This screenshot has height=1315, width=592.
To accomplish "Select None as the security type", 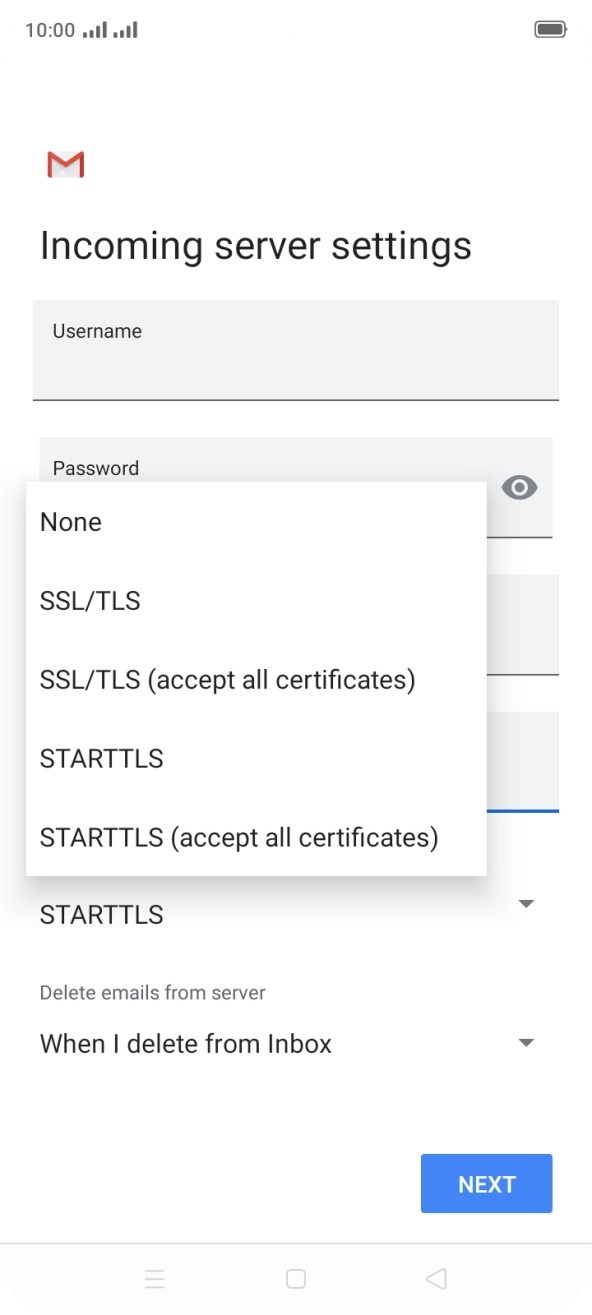I will click(70, 521).
